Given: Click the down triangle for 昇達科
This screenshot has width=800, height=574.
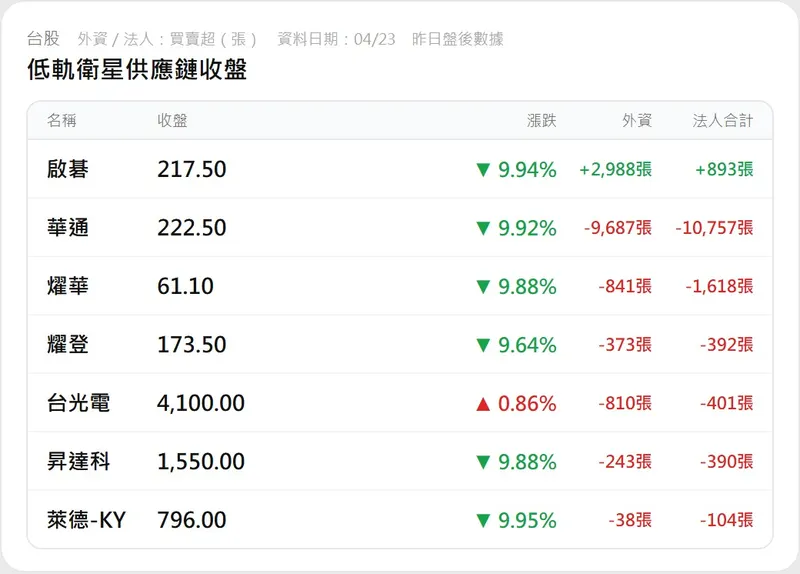Looking at the screenshot, I should pyautogui.click(x=483, y=462).
